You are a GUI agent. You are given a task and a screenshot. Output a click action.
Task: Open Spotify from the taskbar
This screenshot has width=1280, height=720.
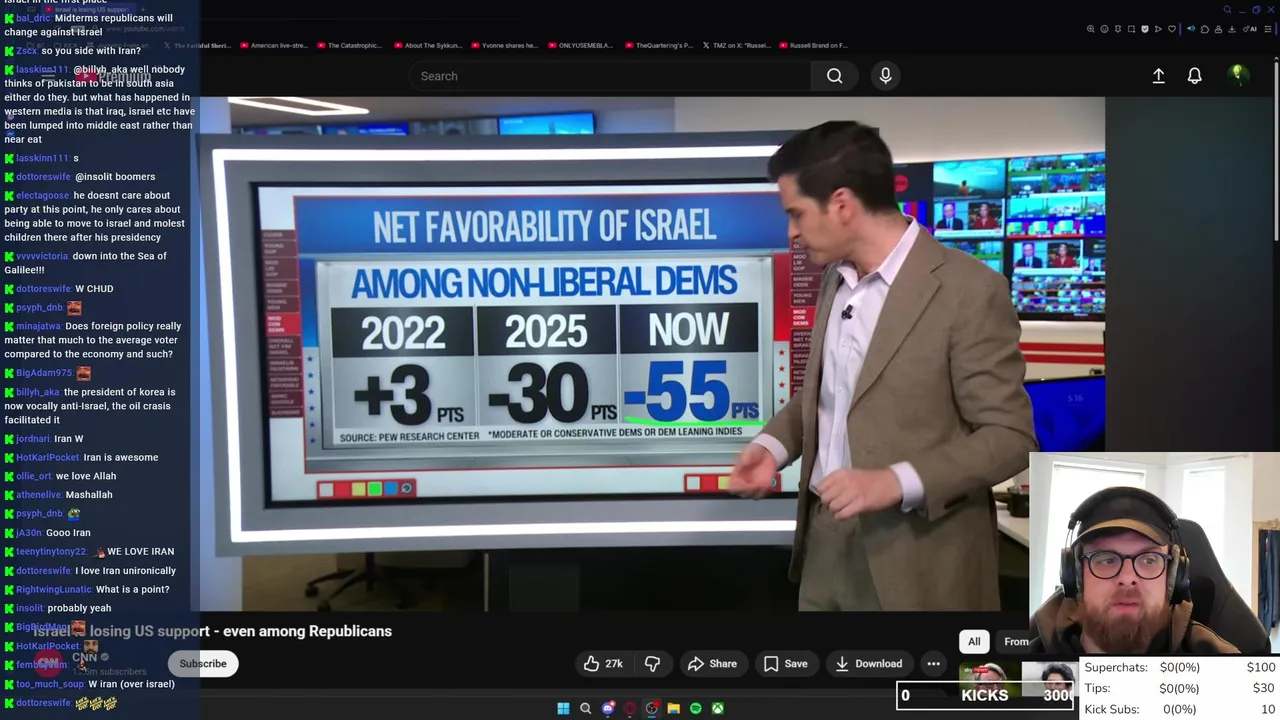(695, 708)
